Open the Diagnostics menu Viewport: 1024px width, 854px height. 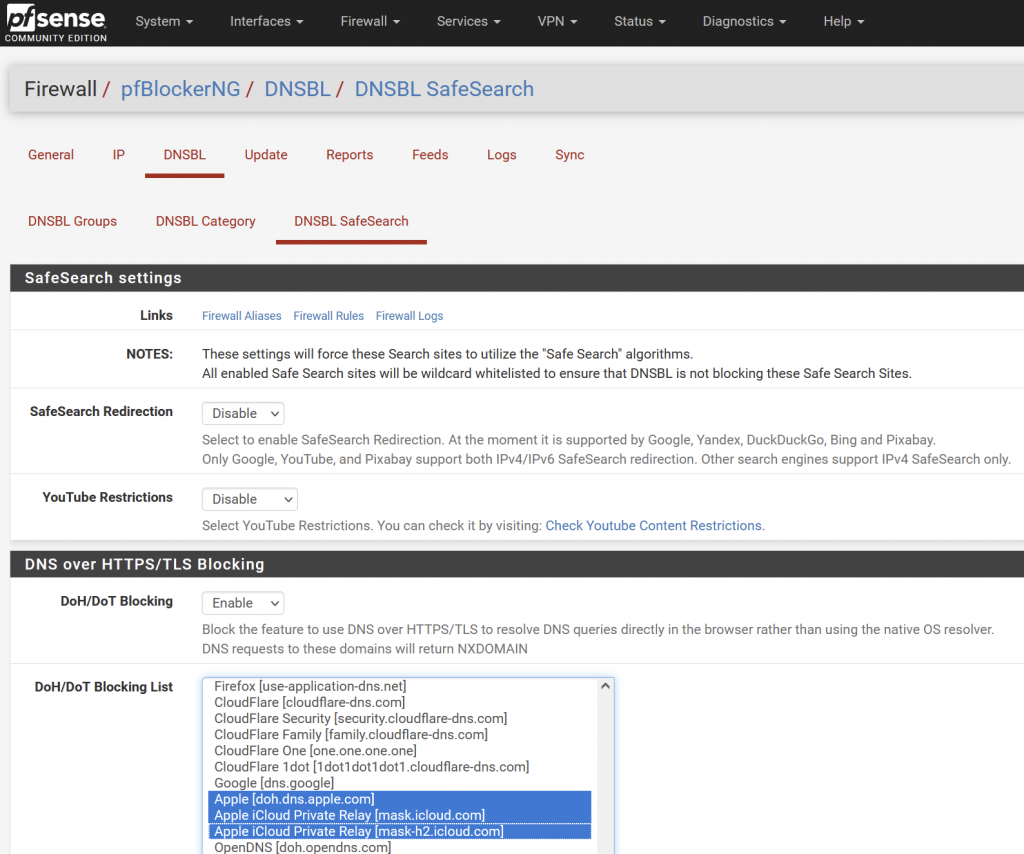[x=744, y=22]
